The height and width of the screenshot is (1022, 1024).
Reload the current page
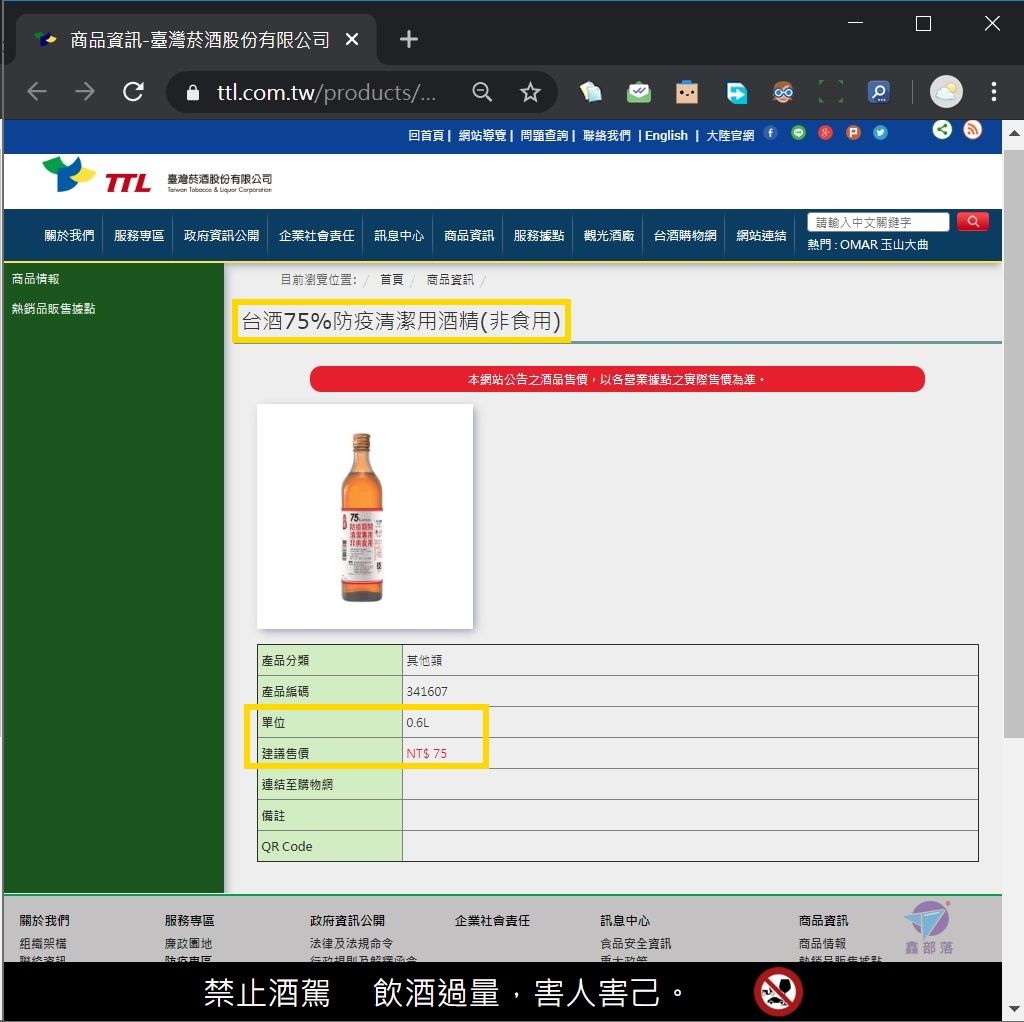click(133, 91)
